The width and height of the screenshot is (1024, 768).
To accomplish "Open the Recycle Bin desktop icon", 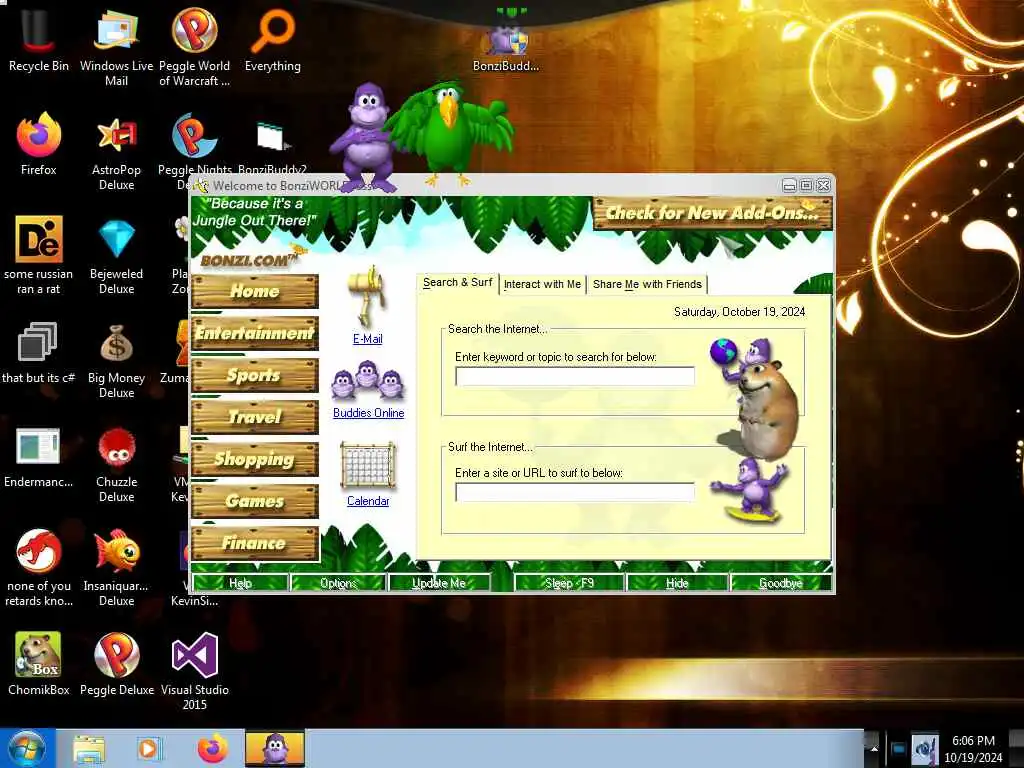I will [39, 39].
